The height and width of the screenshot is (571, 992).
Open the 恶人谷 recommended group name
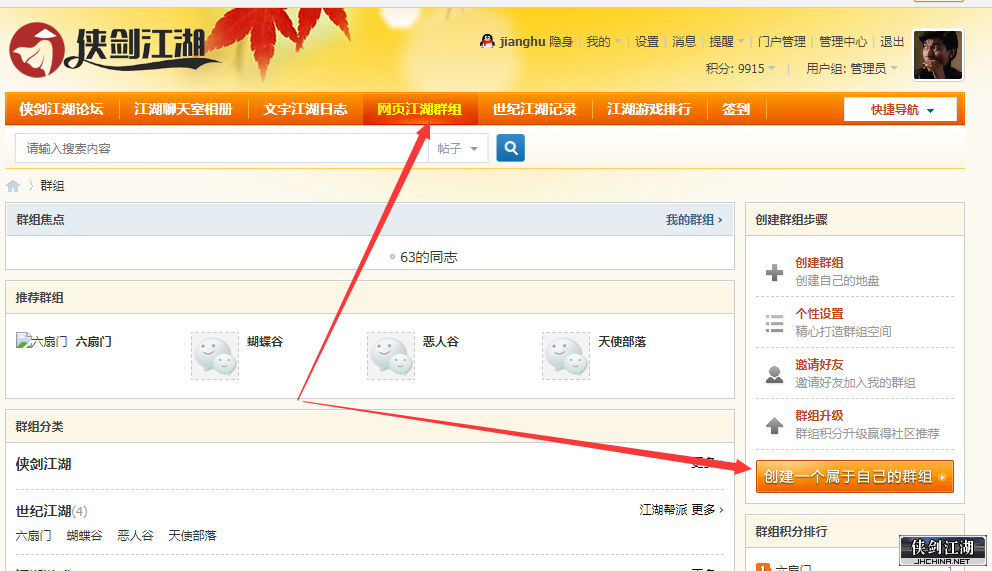[x=441, y=341]
